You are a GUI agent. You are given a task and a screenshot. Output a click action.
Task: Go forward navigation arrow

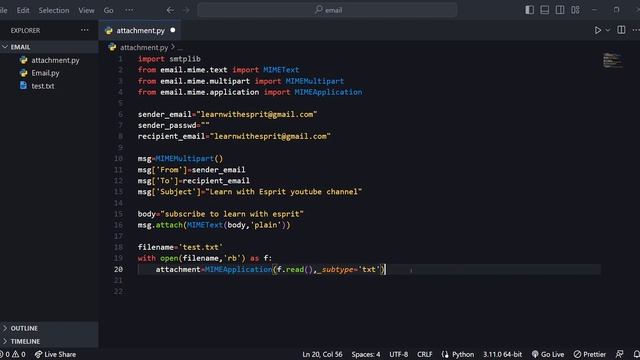186,10
